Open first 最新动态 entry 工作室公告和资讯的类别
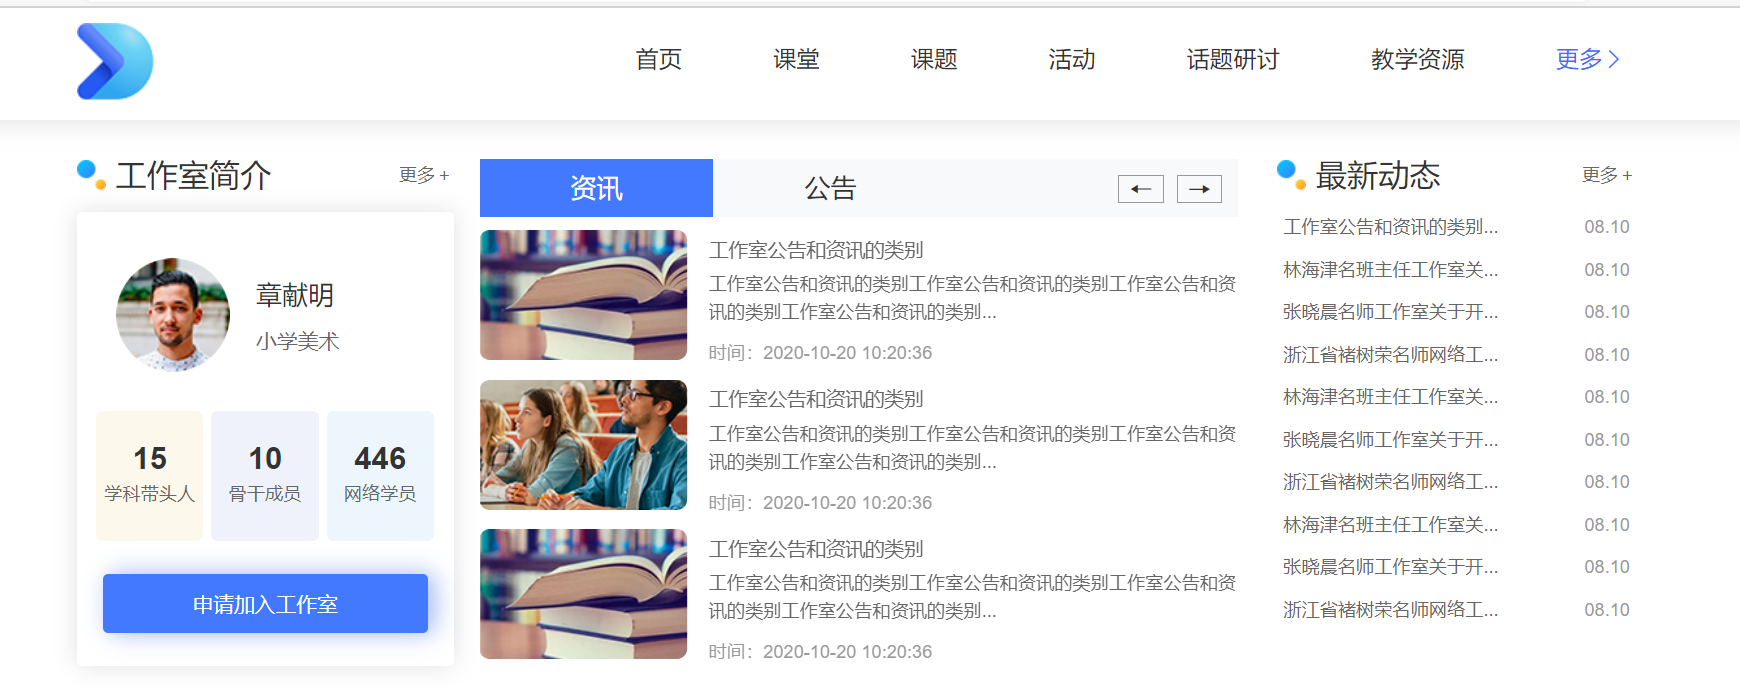The image size is (1740, 690). (x=1390, y=227)
